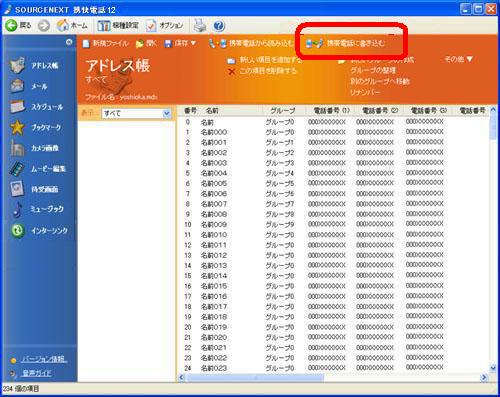The width and height of the screenshot is (500, 397).
Task: Click グループの整理 organize groups link
Action: tap(373, 70)
